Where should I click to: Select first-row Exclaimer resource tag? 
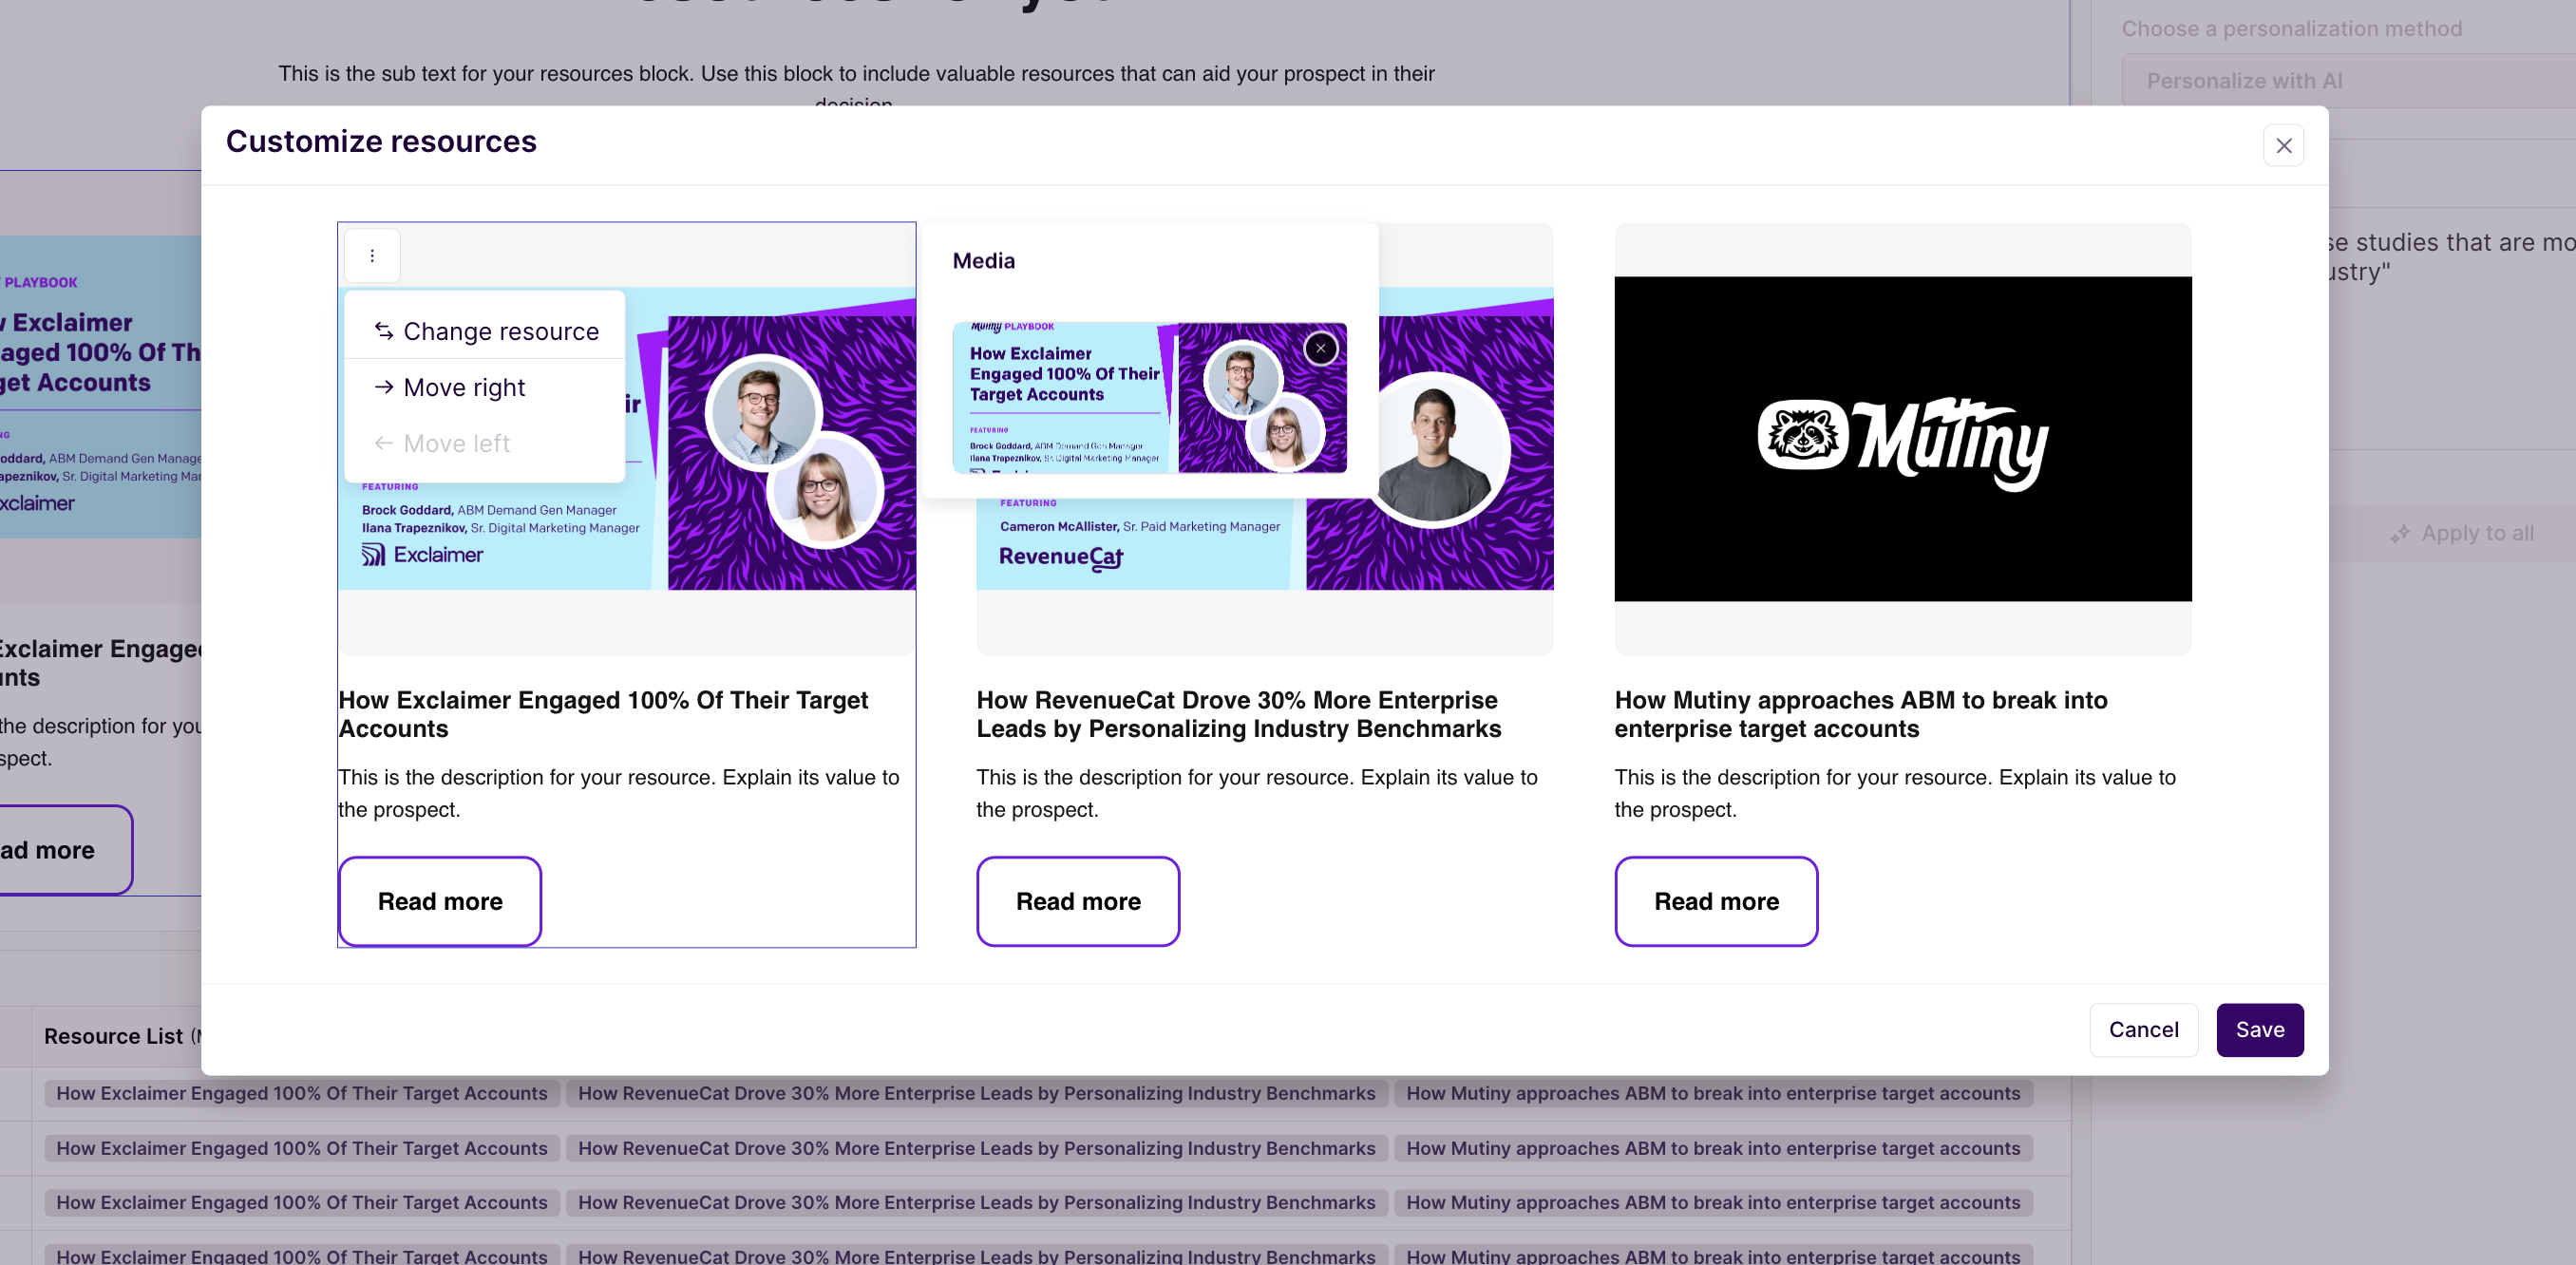(301, 1093)
